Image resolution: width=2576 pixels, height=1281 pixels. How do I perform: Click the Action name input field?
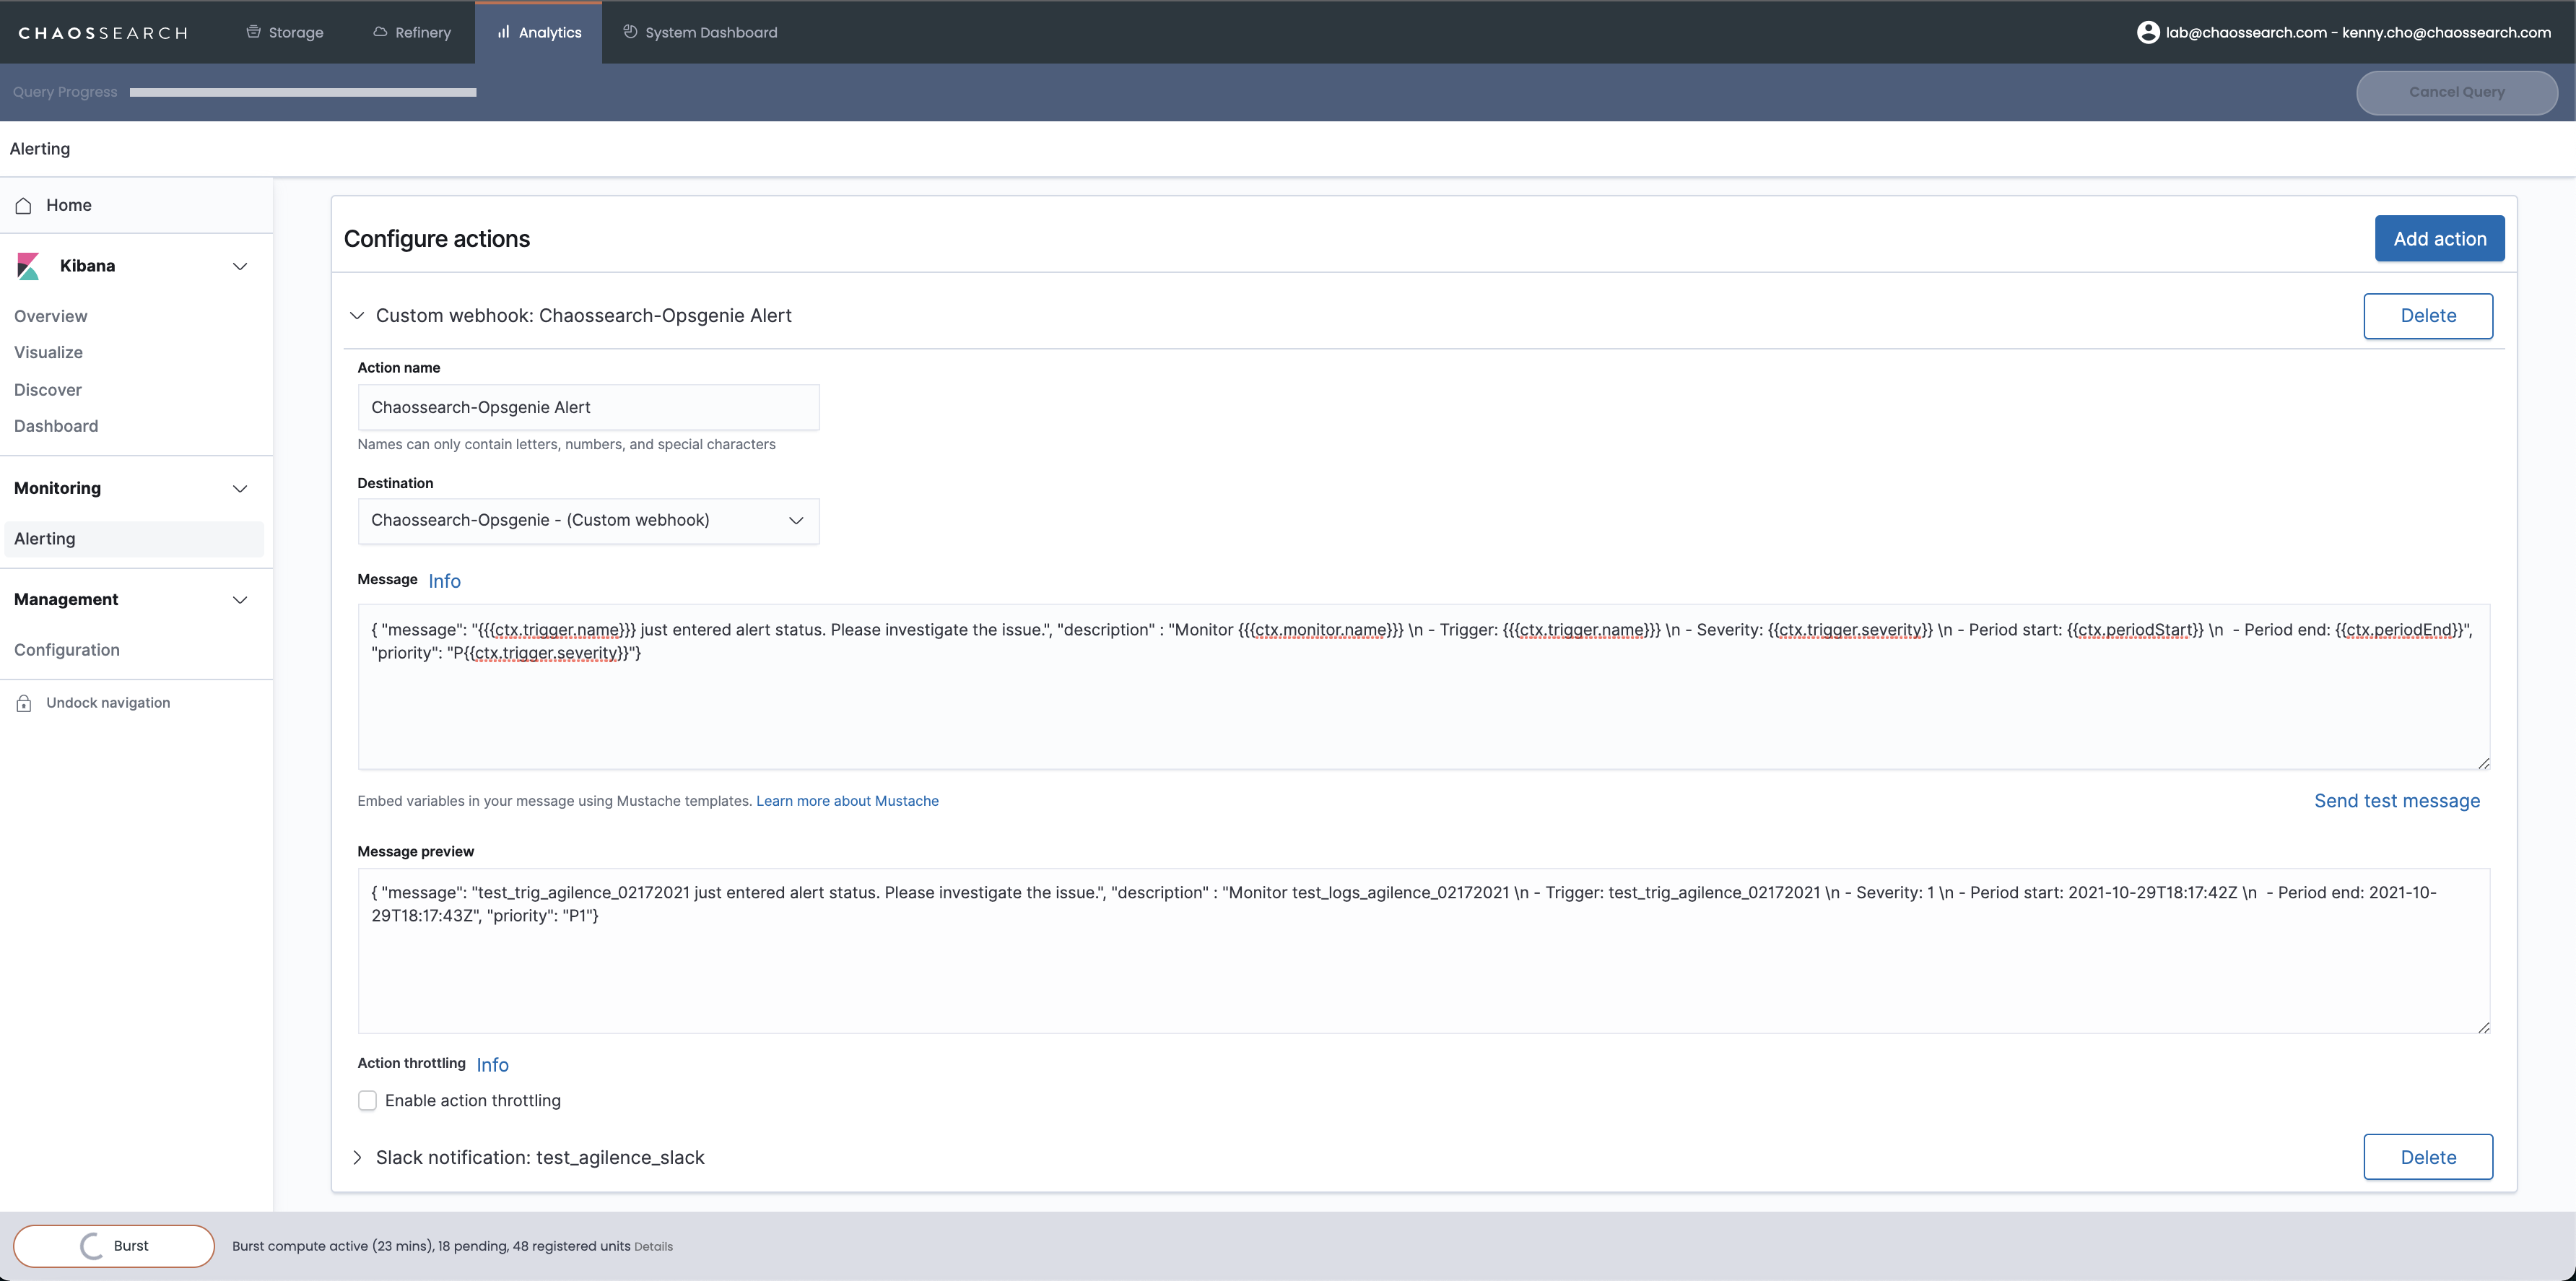(588, 408)
